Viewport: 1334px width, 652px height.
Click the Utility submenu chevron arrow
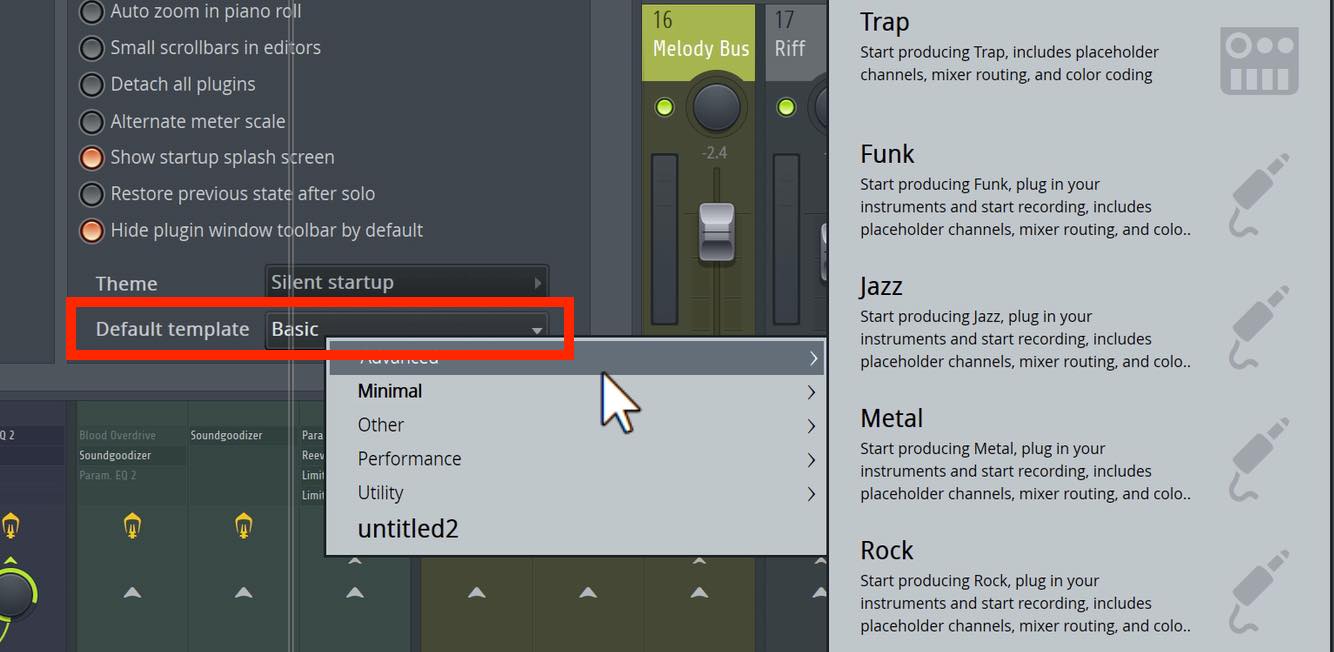coord(811,494)
